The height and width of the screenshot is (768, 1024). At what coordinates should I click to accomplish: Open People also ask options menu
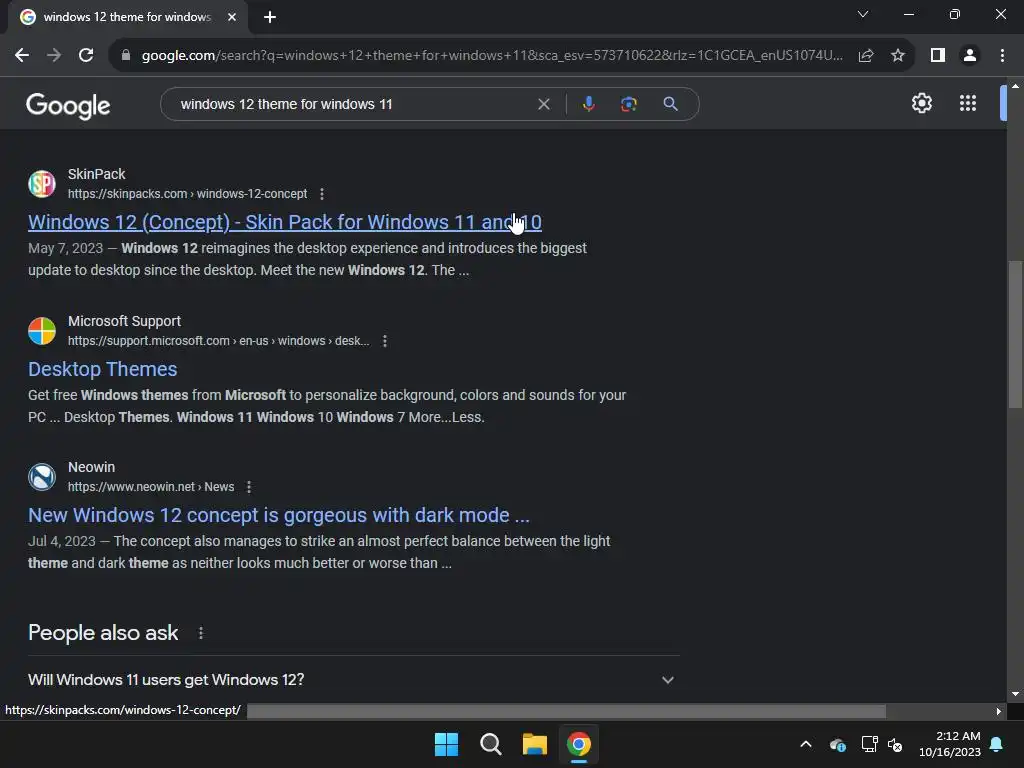[x=201, y=633]
